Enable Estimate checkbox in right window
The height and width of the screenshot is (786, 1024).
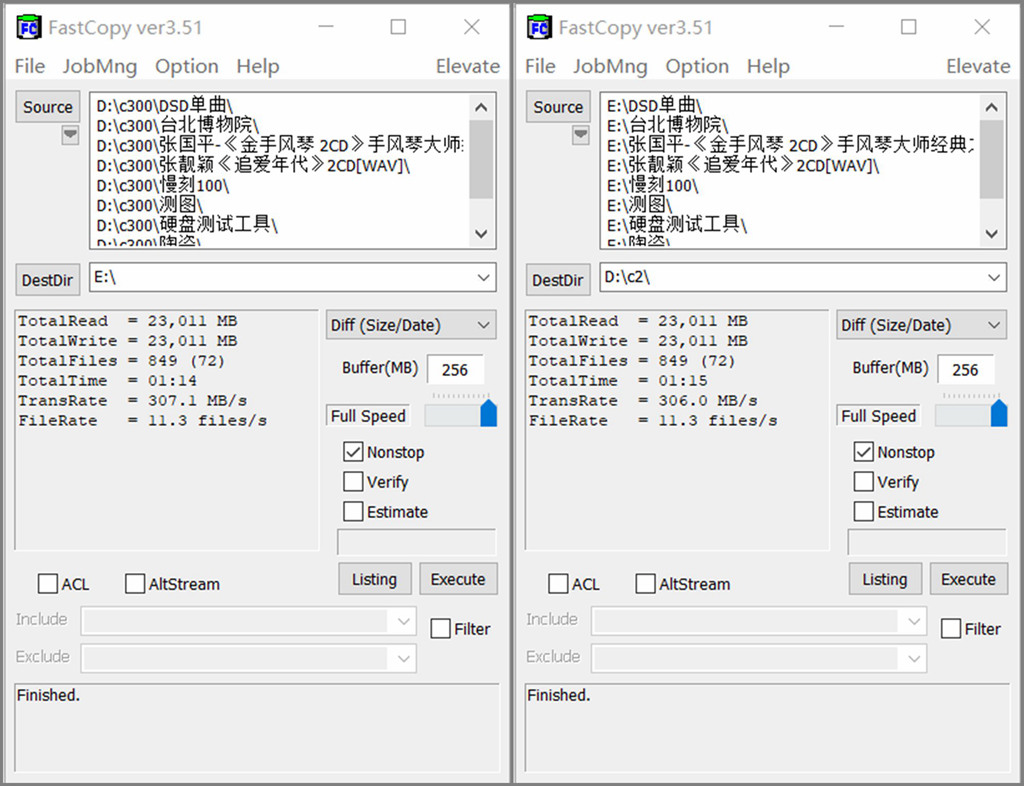[863, 511]
